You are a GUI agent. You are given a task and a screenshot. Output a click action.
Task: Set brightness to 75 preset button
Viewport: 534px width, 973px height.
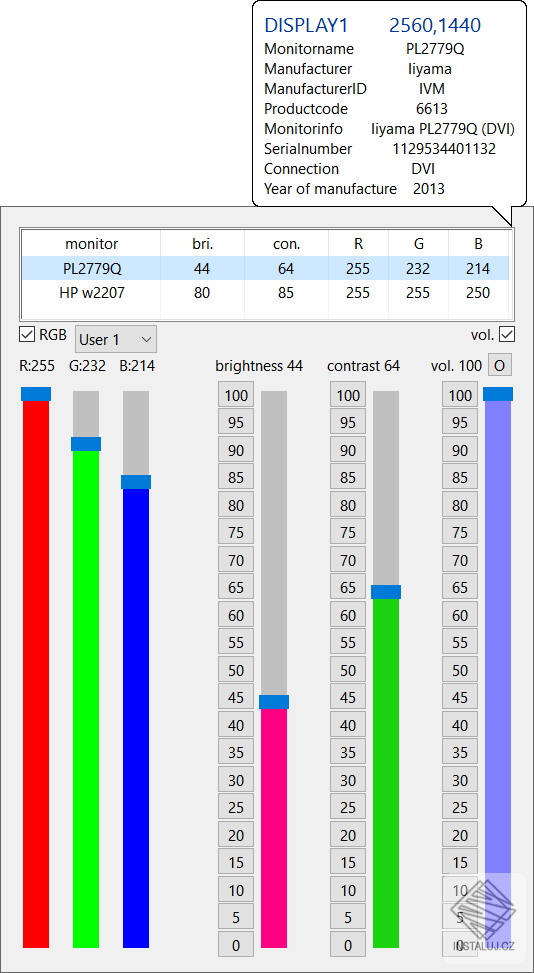click(x=236, y=533)
